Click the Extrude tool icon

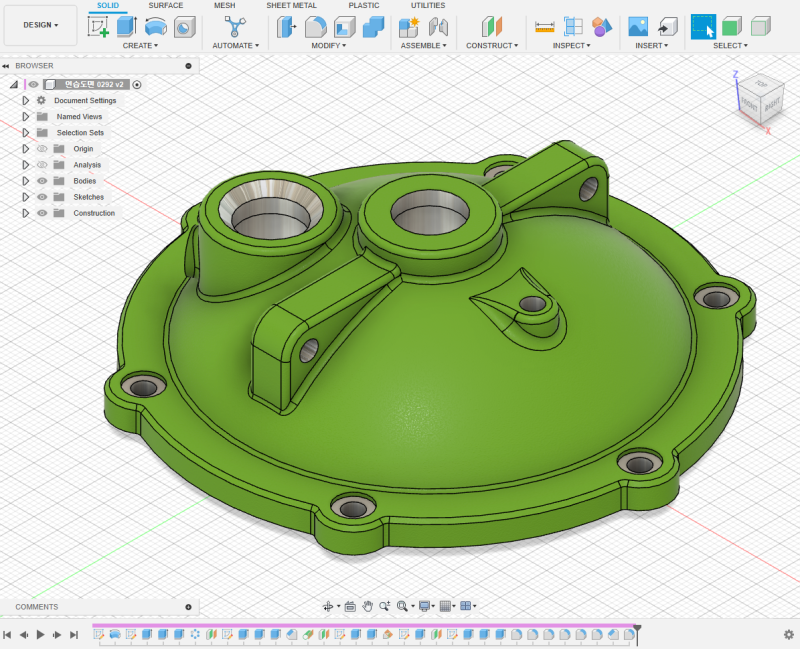pyautogui.click(x=127, y=27)
